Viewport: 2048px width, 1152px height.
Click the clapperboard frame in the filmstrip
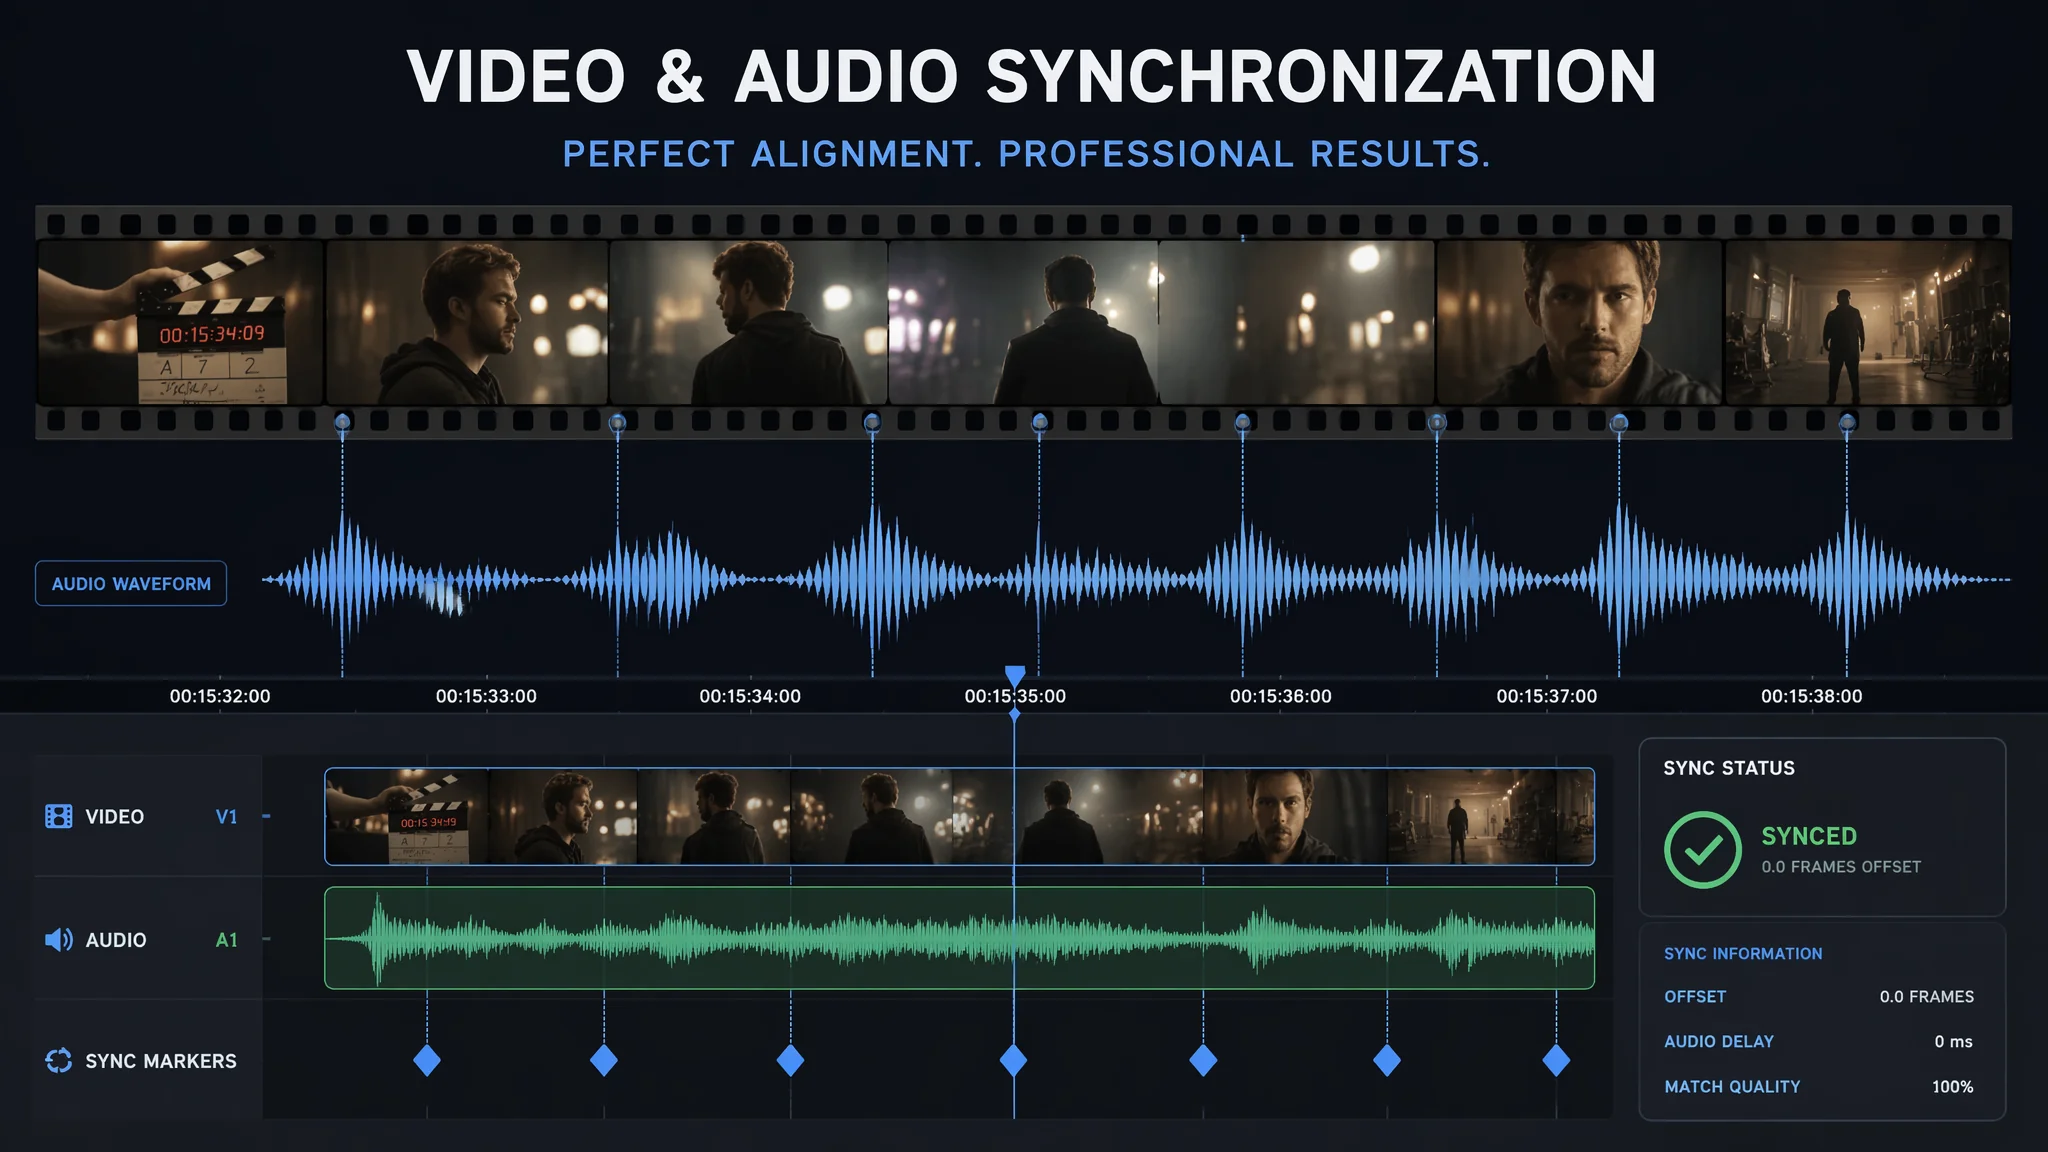181,322
